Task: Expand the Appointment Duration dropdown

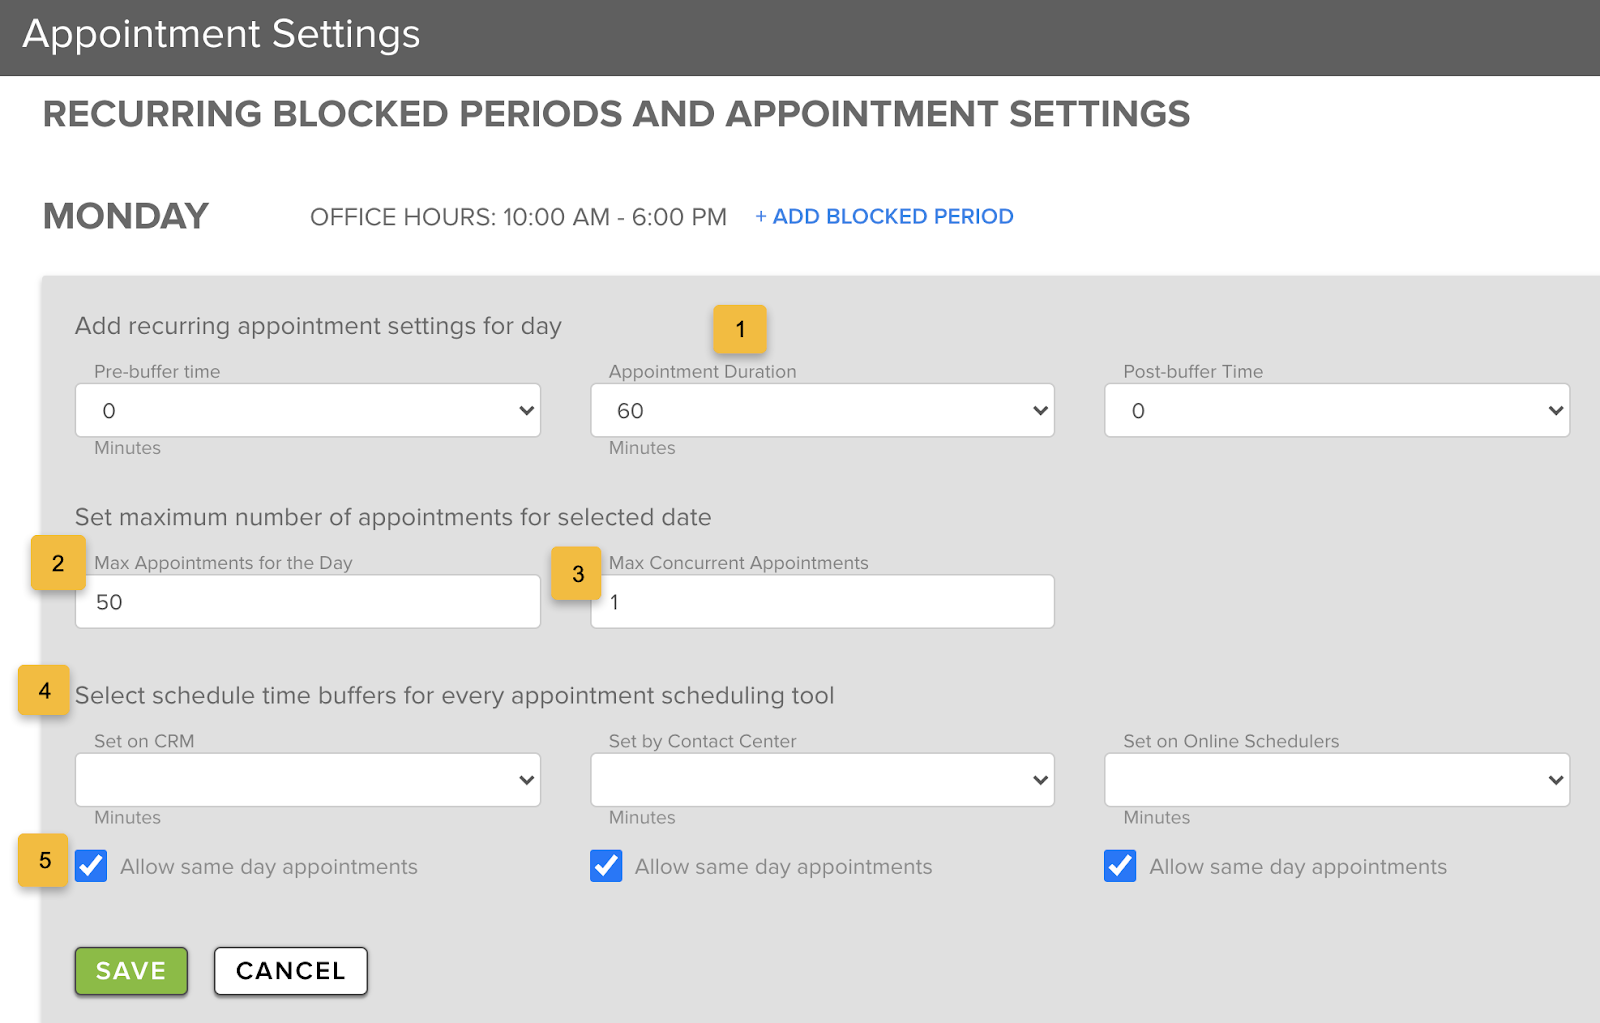Action: [822, 410]
